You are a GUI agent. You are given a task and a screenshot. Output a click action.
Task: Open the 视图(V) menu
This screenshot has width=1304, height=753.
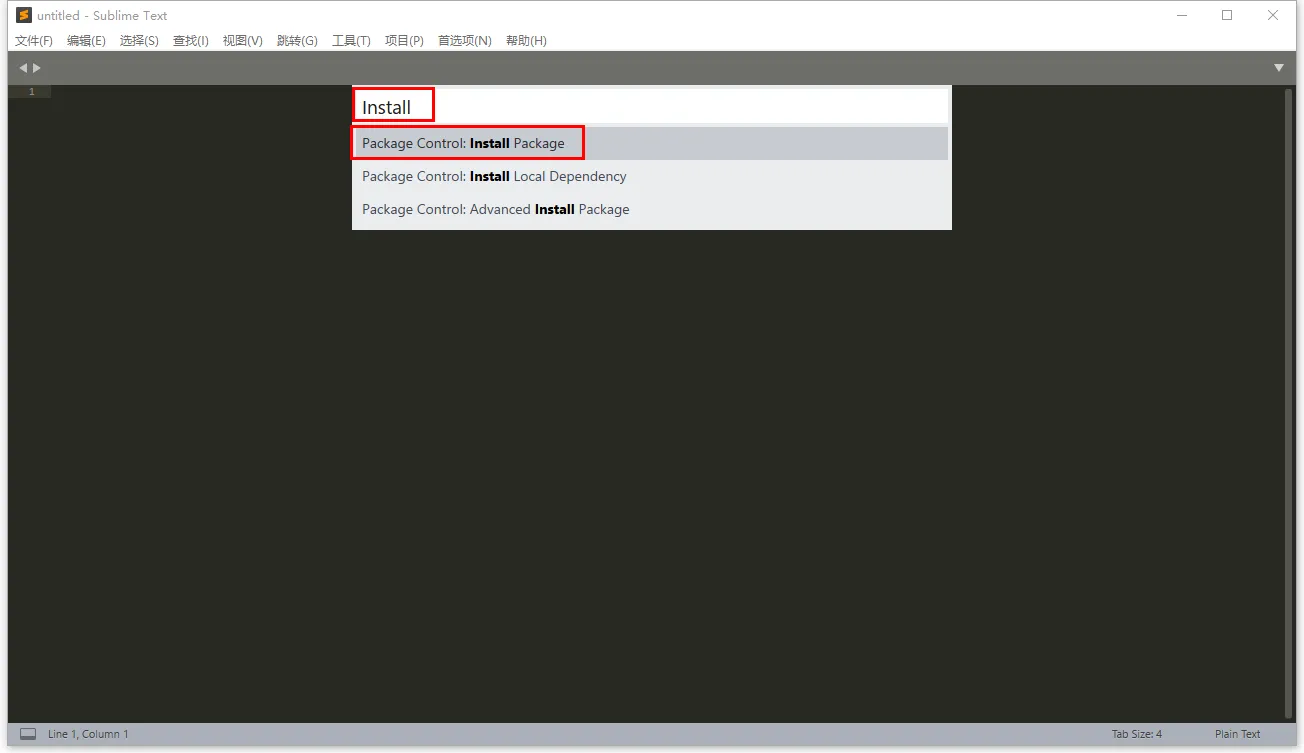coord(242,41)
